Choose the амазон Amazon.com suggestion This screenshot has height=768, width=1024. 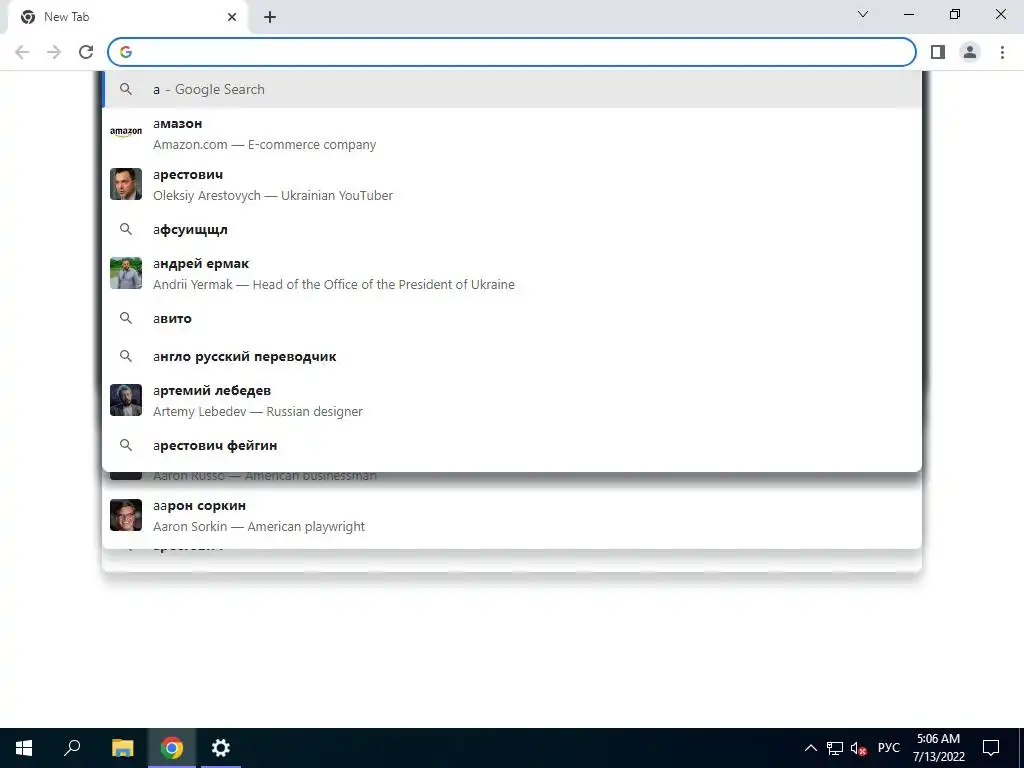(512, 134)
